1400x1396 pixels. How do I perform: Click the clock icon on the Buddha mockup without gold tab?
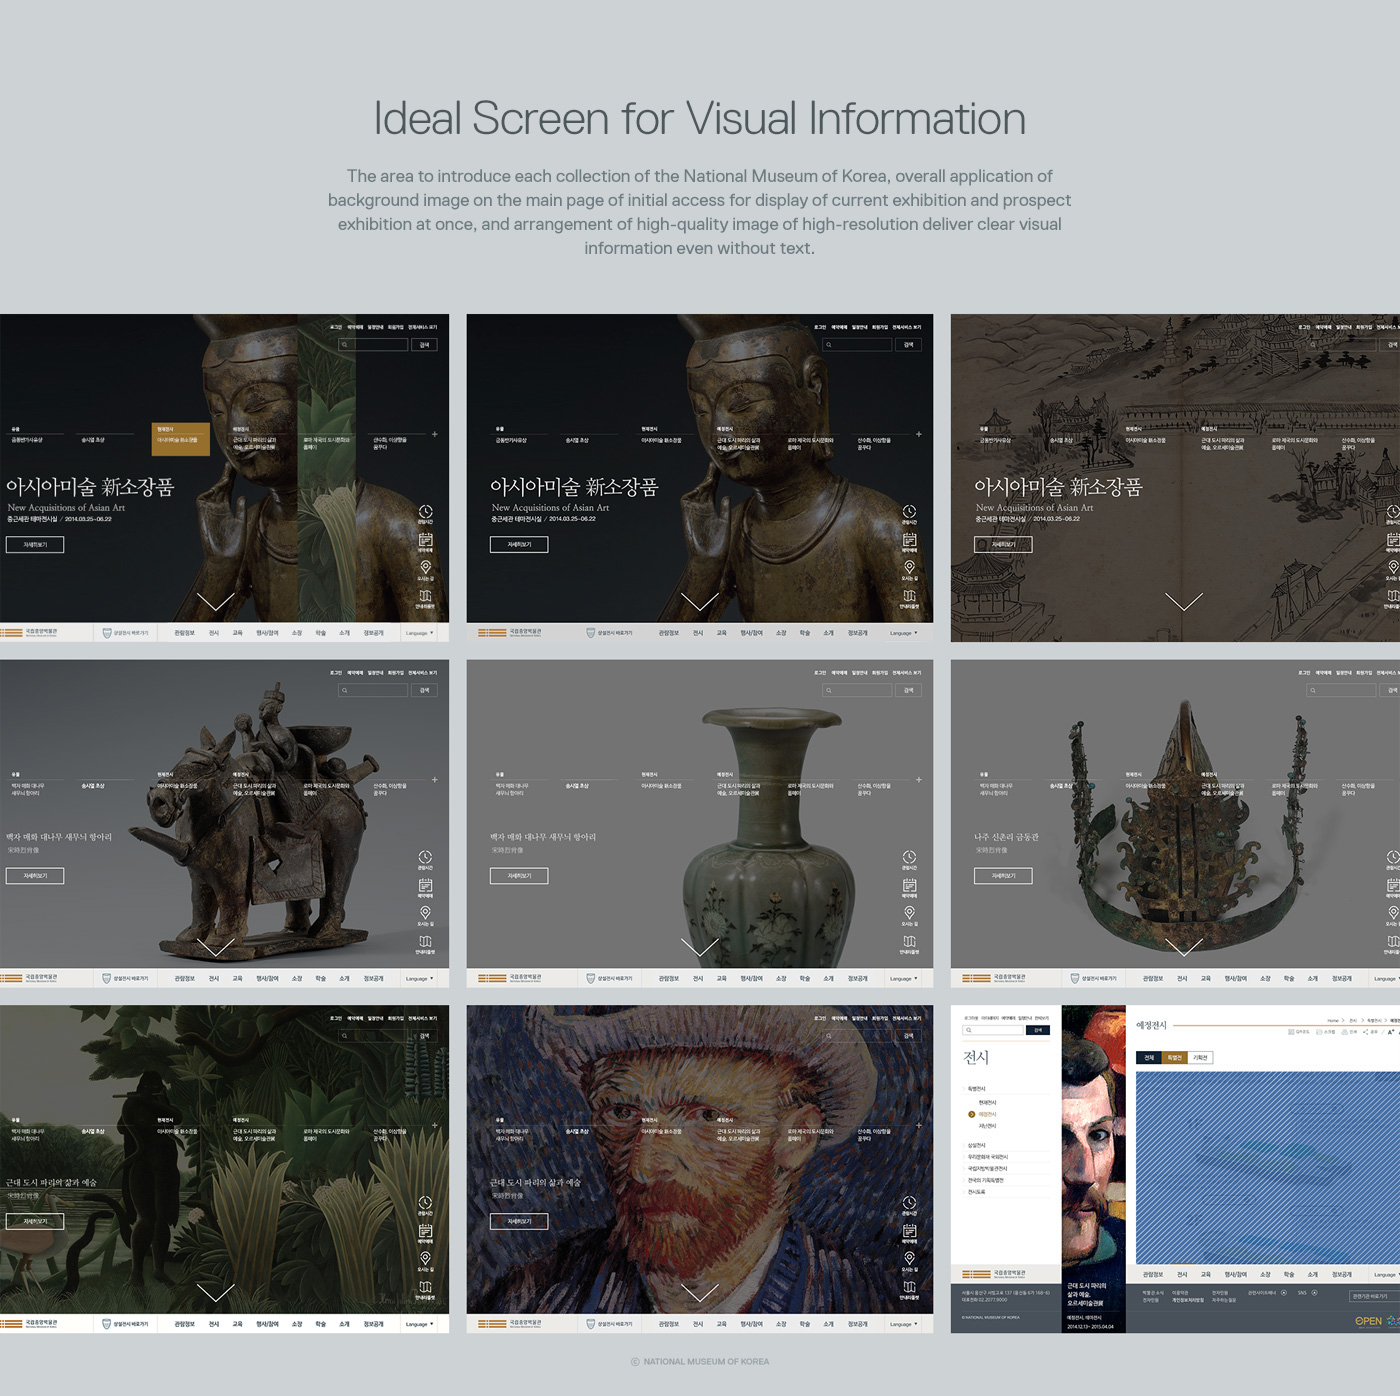[909, 511]
